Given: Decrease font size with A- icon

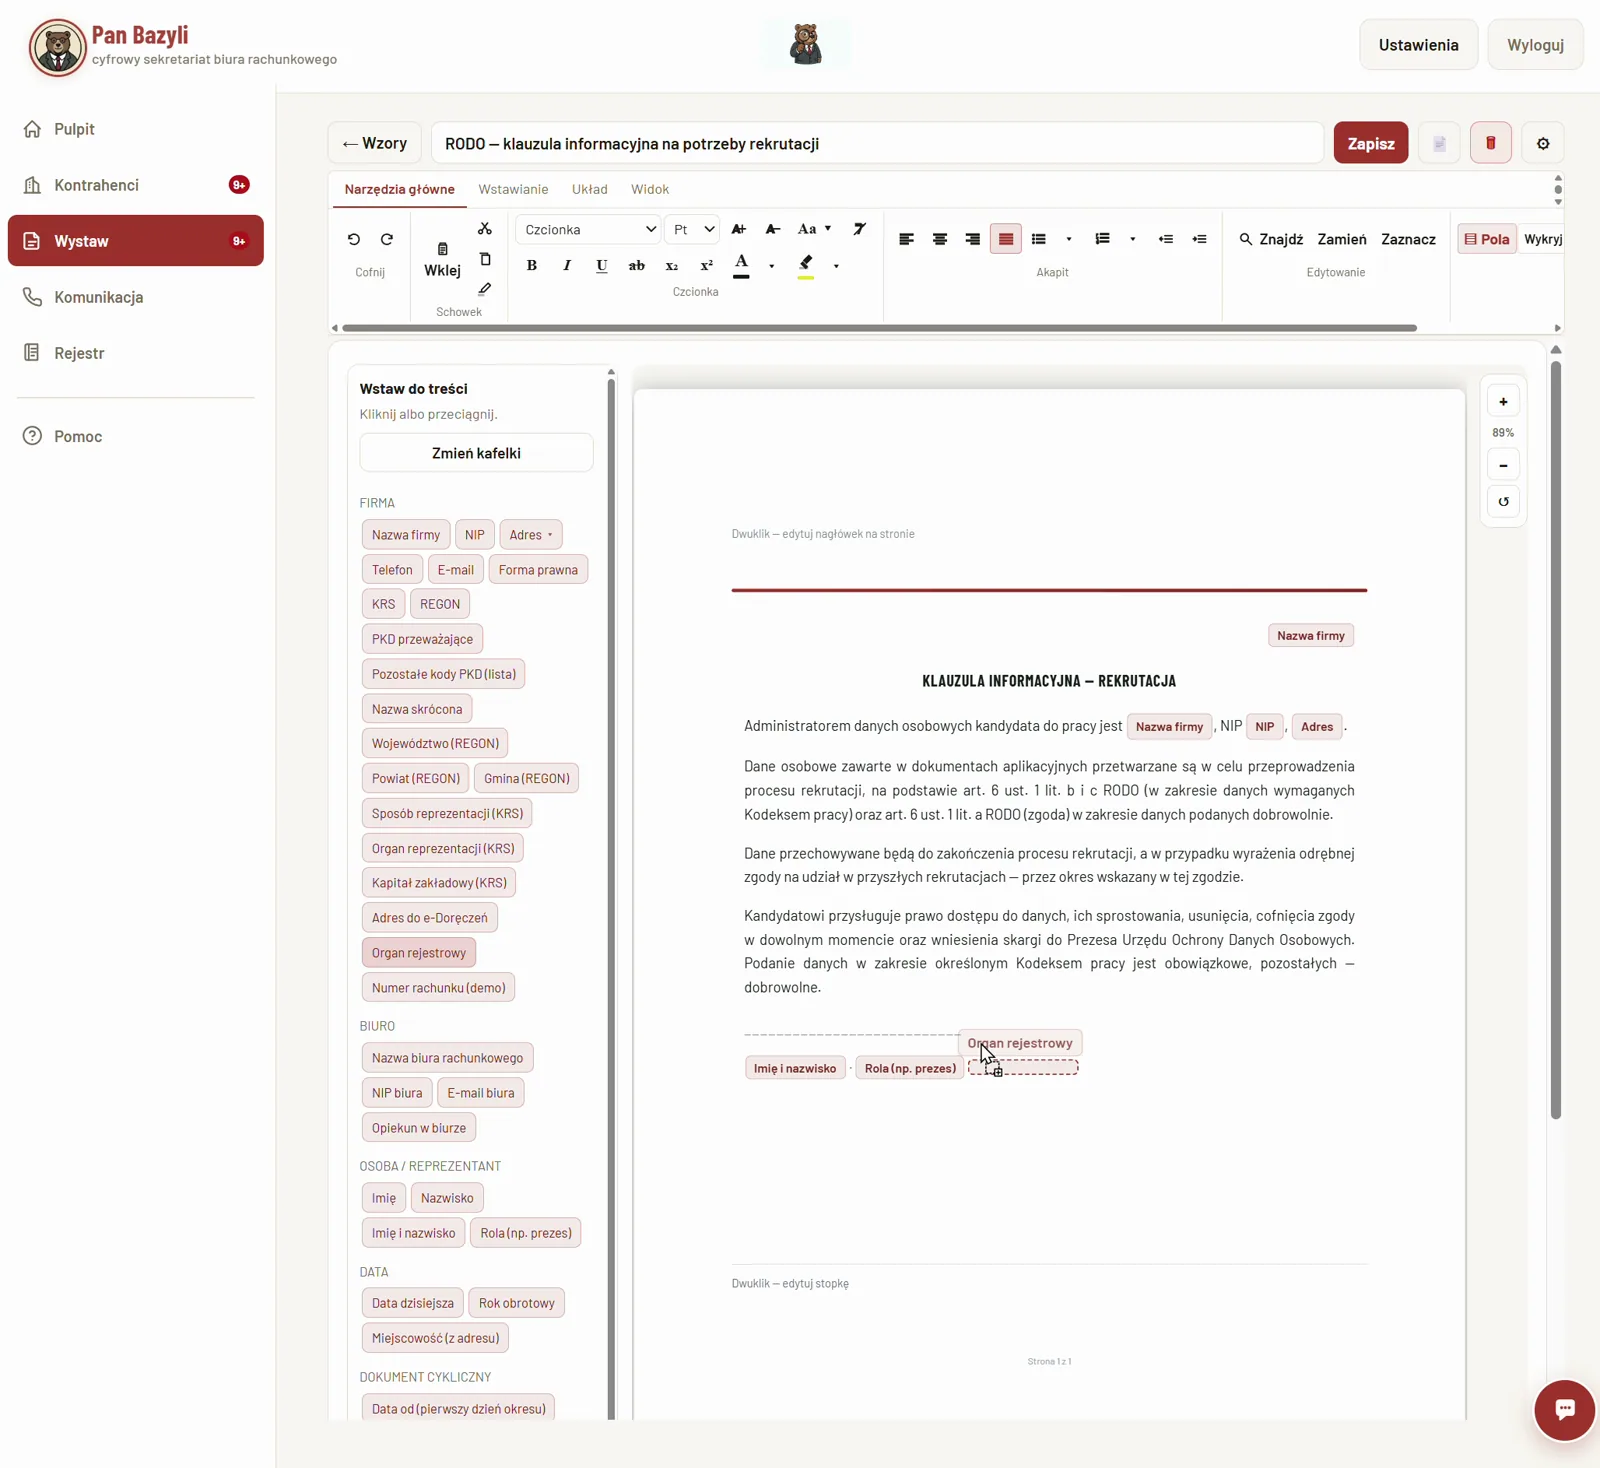Looking at the screenshot, I should pyautogui.click(x=773, y=229).
